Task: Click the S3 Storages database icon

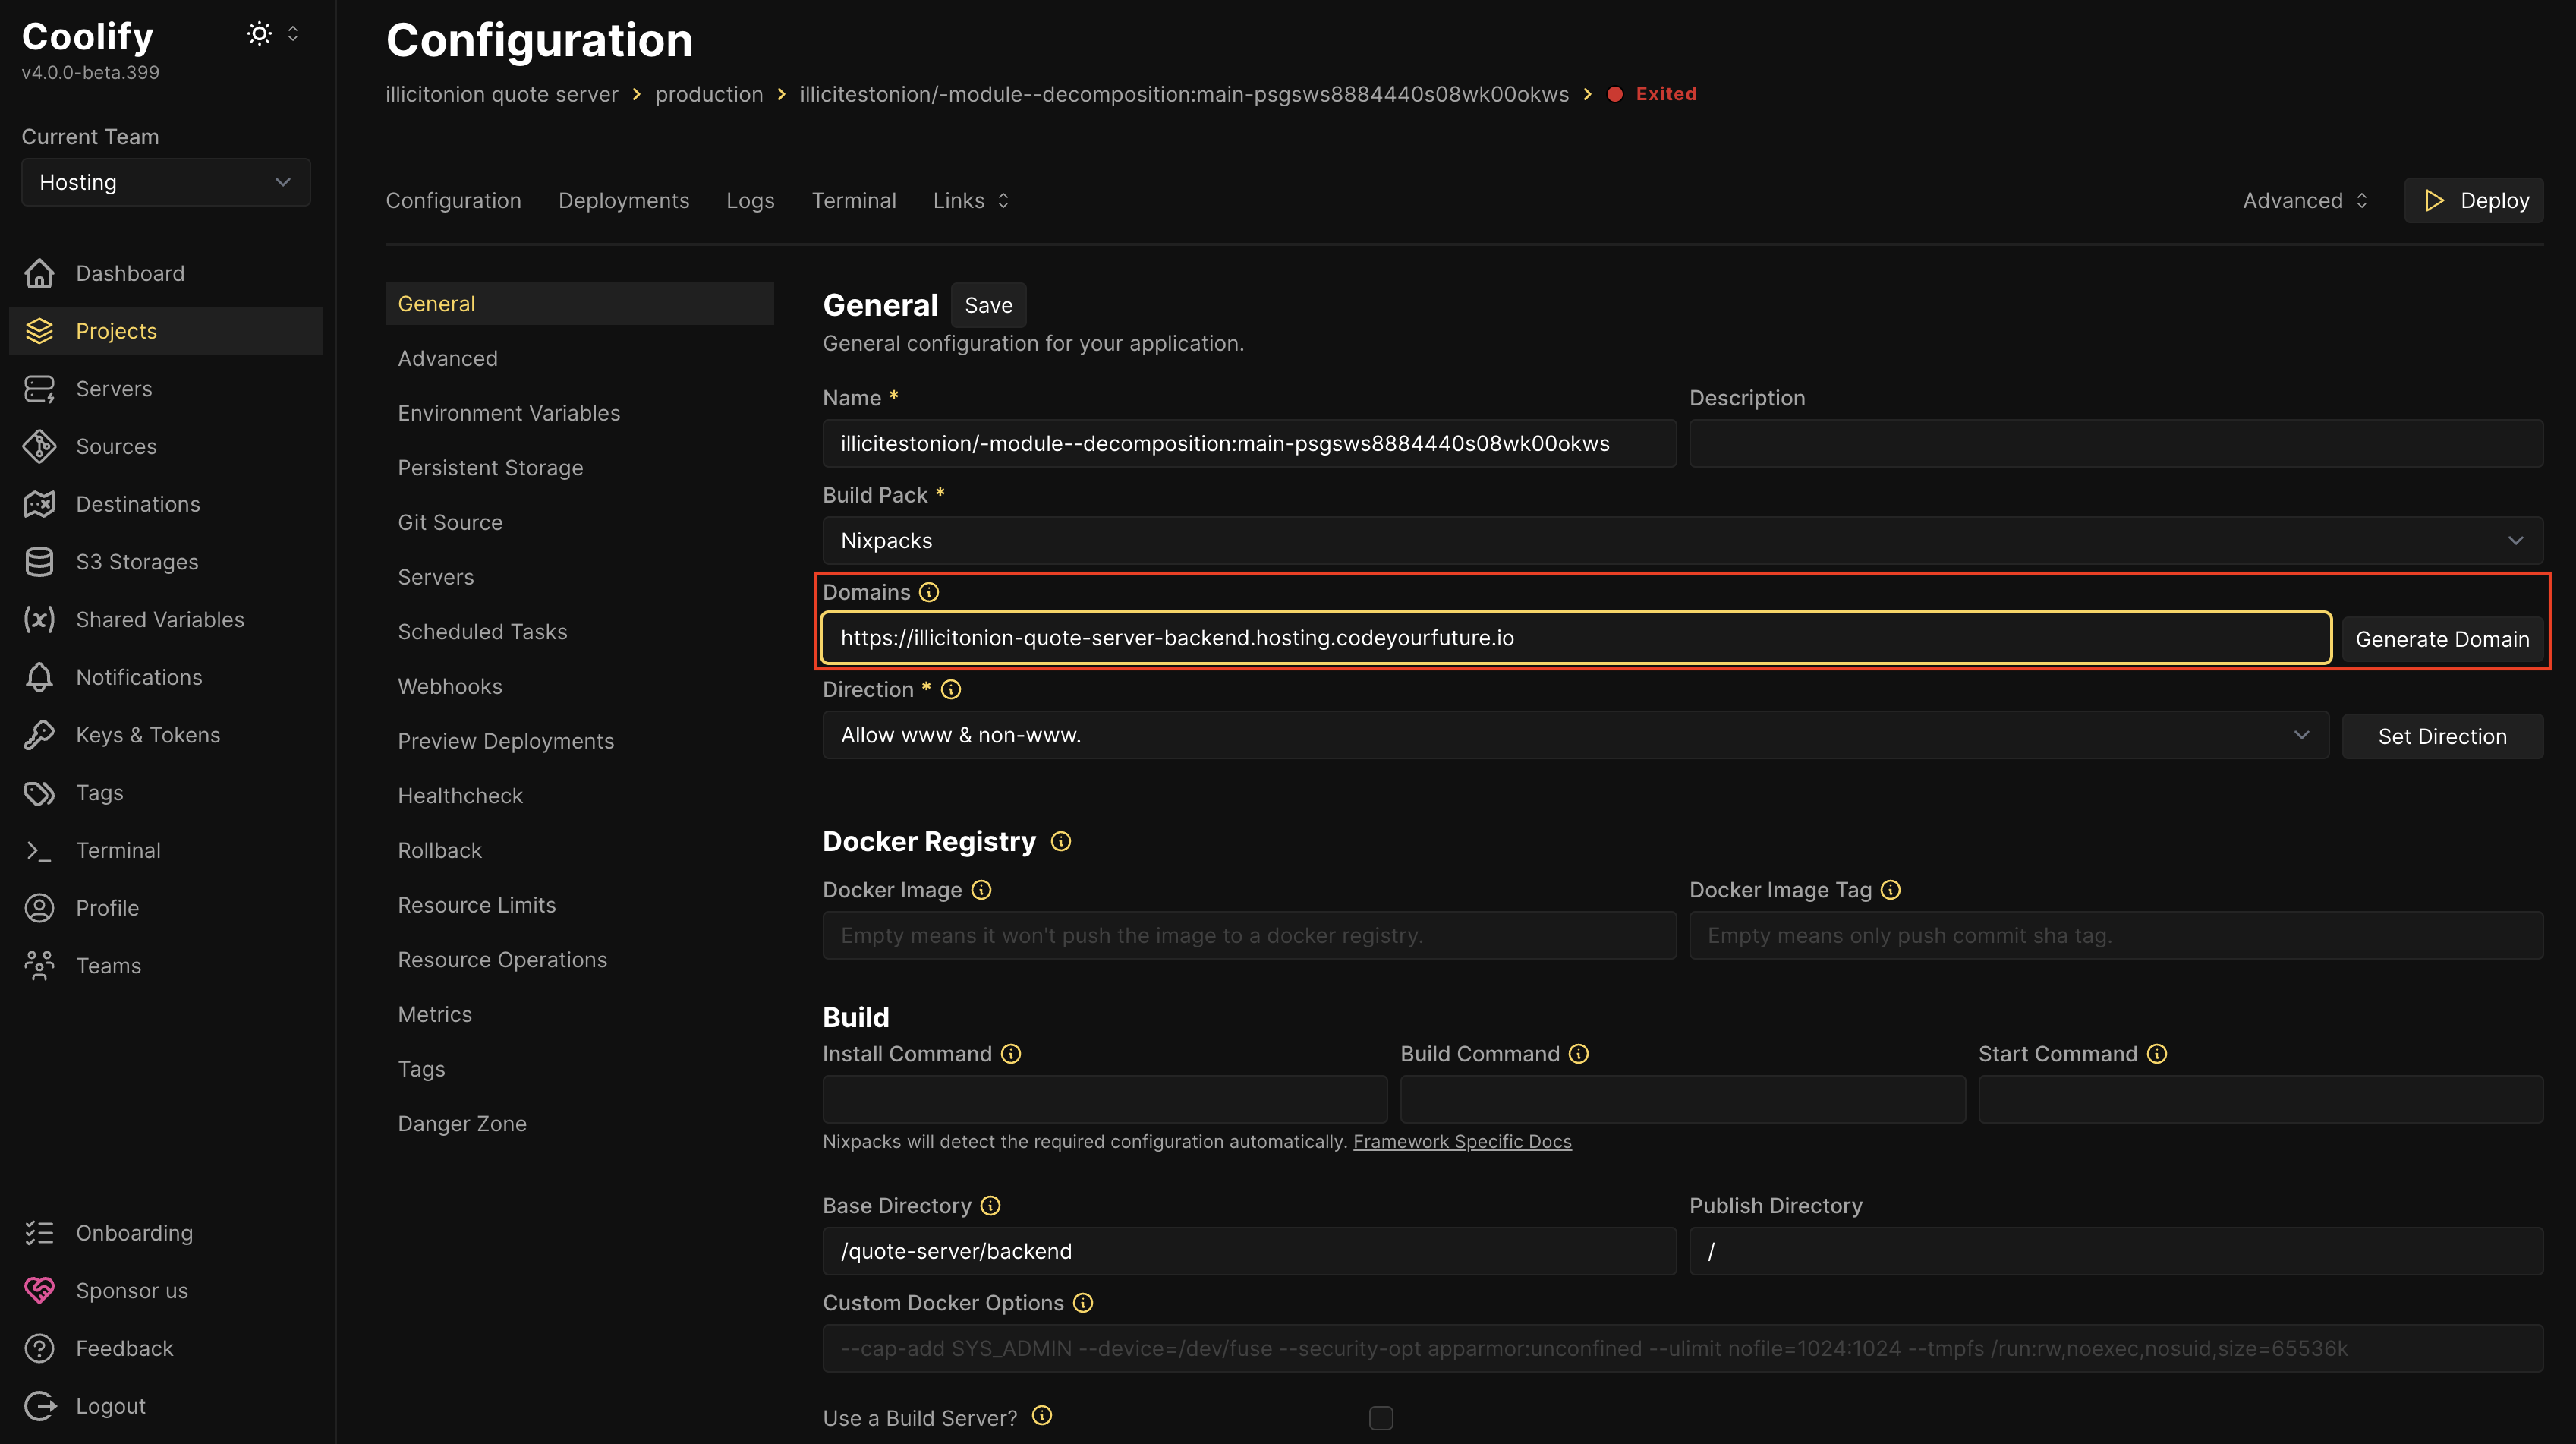Action: (x=39, y=562)
